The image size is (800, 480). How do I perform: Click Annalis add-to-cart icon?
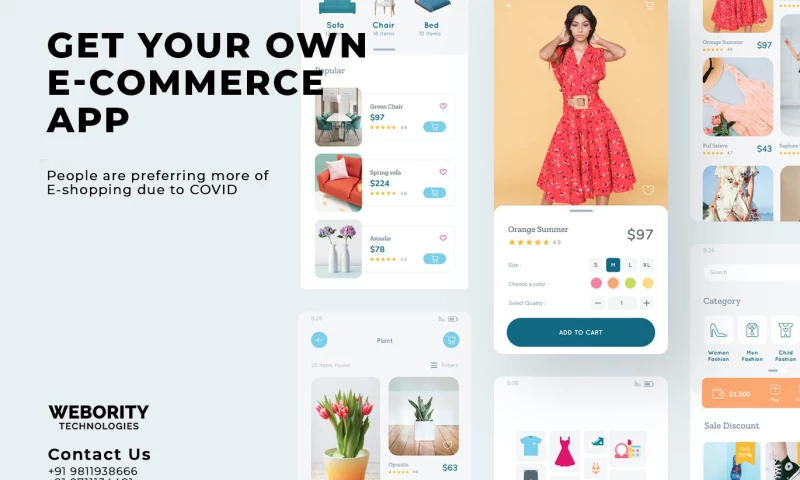[434, 259]
